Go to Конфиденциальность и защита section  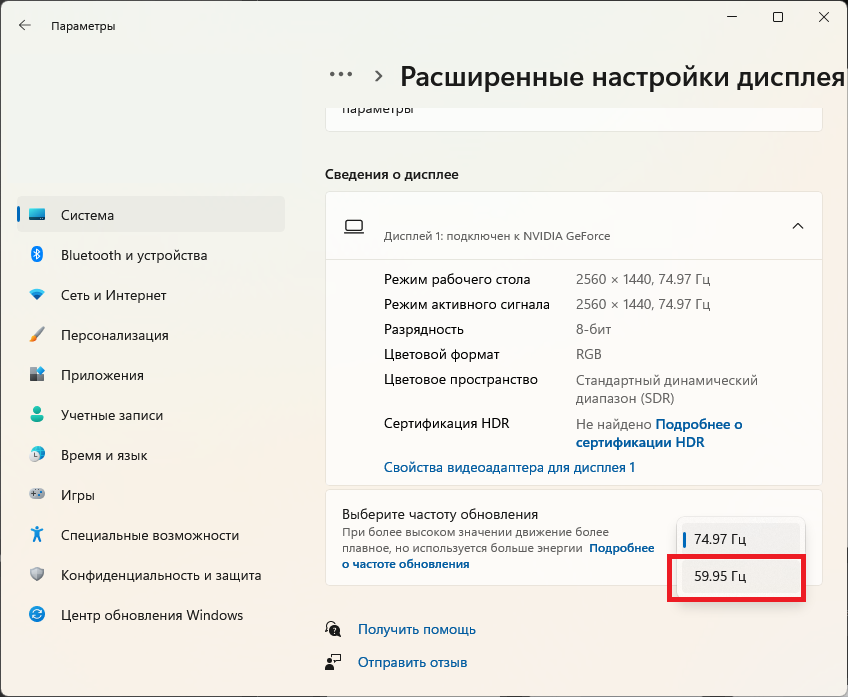pos(160,575)
